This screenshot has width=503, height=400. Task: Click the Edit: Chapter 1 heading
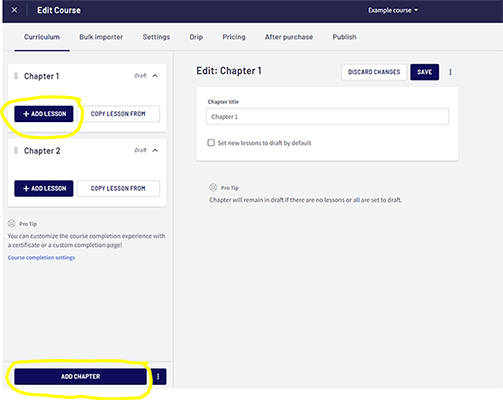point(229,71)
